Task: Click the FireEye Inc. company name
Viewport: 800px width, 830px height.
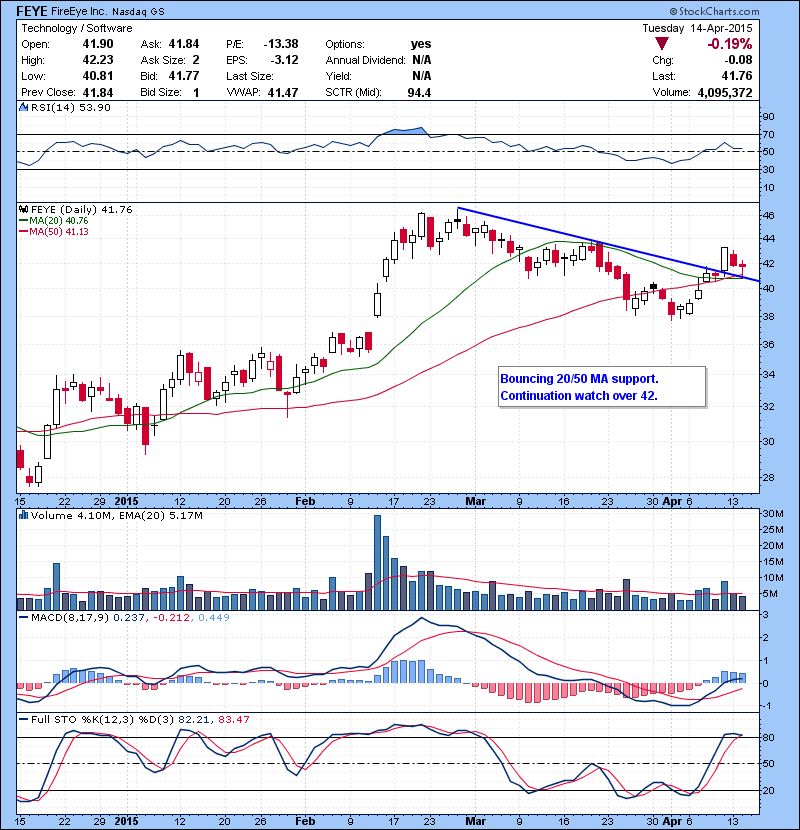Action: [x=80, y=11]
